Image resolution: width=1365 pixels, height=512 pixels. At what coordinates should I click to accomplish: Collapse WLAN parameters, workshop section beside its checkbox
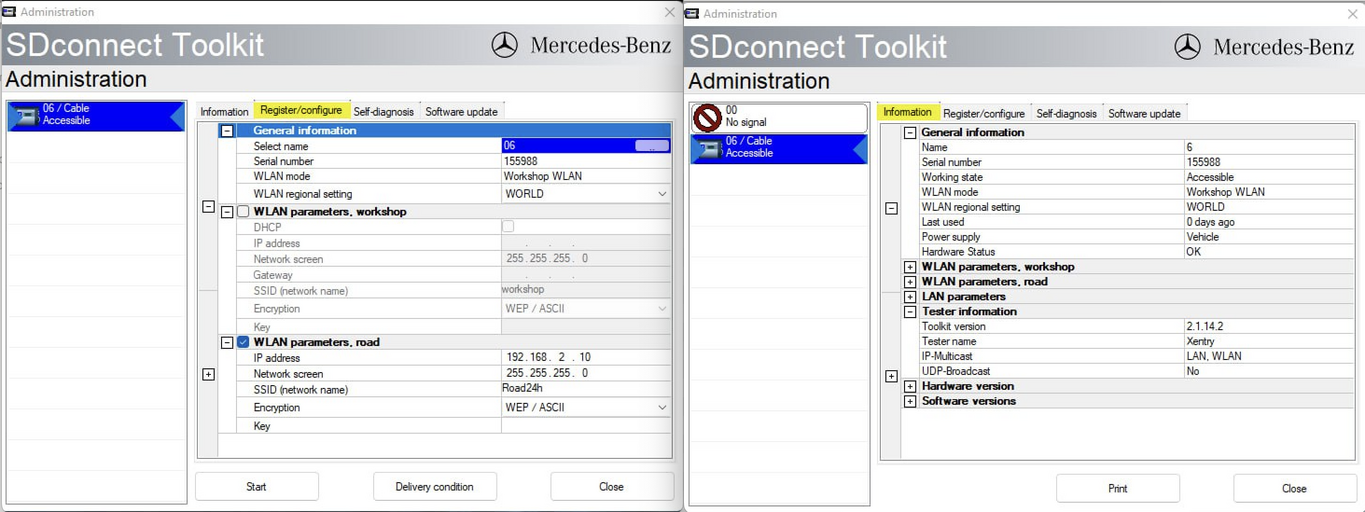click(227, 212)
